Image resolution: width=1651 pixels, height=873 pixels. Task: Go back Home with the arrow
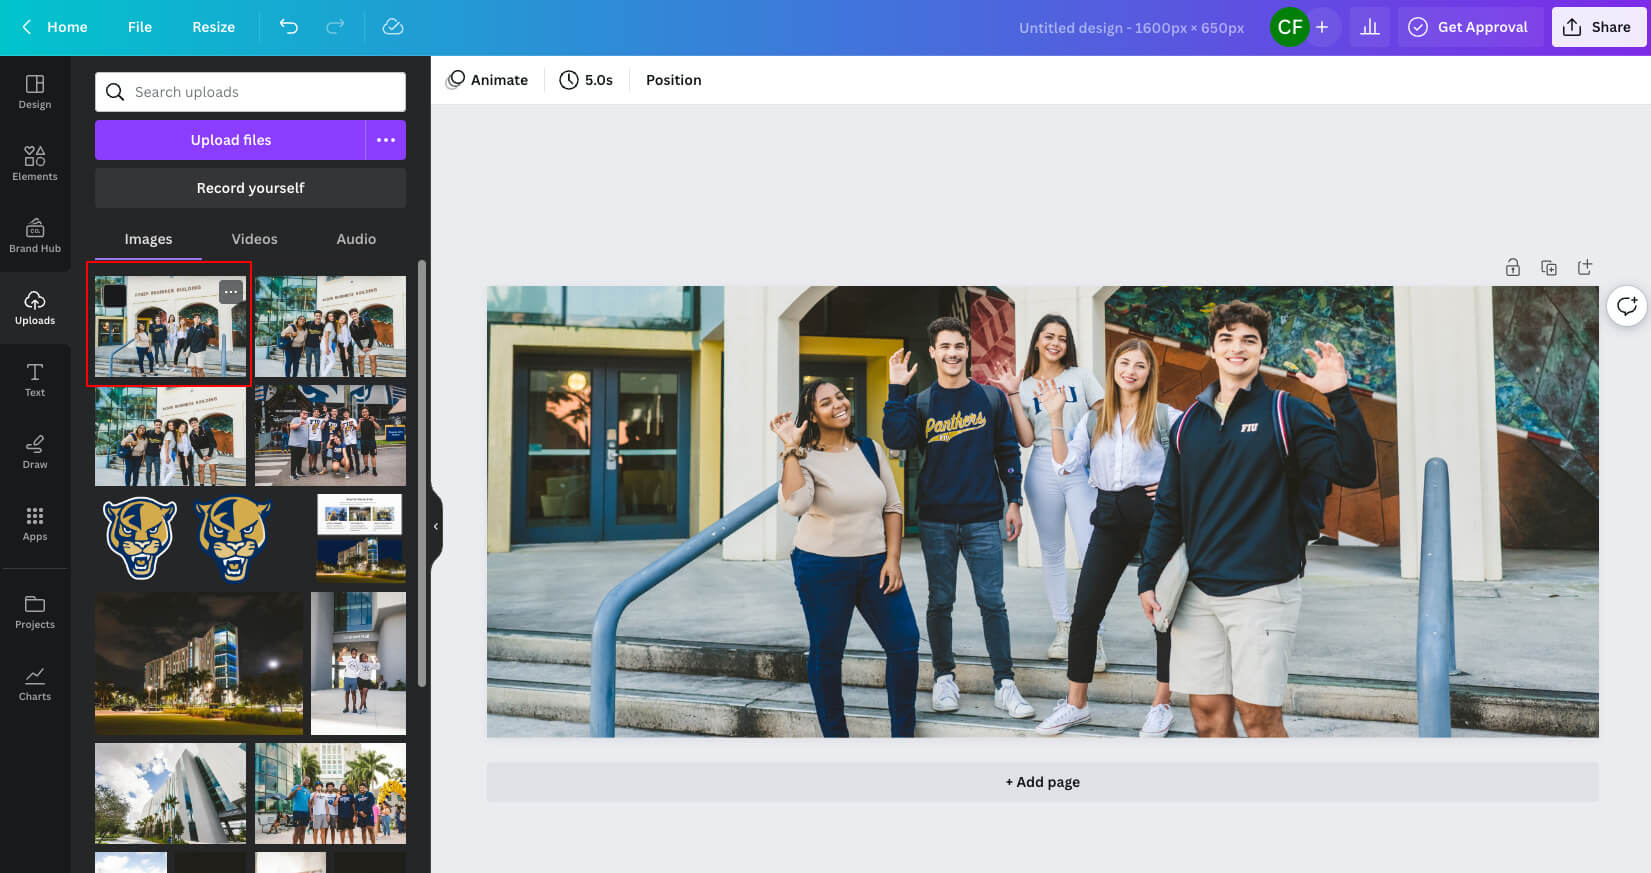coord(55,27)
